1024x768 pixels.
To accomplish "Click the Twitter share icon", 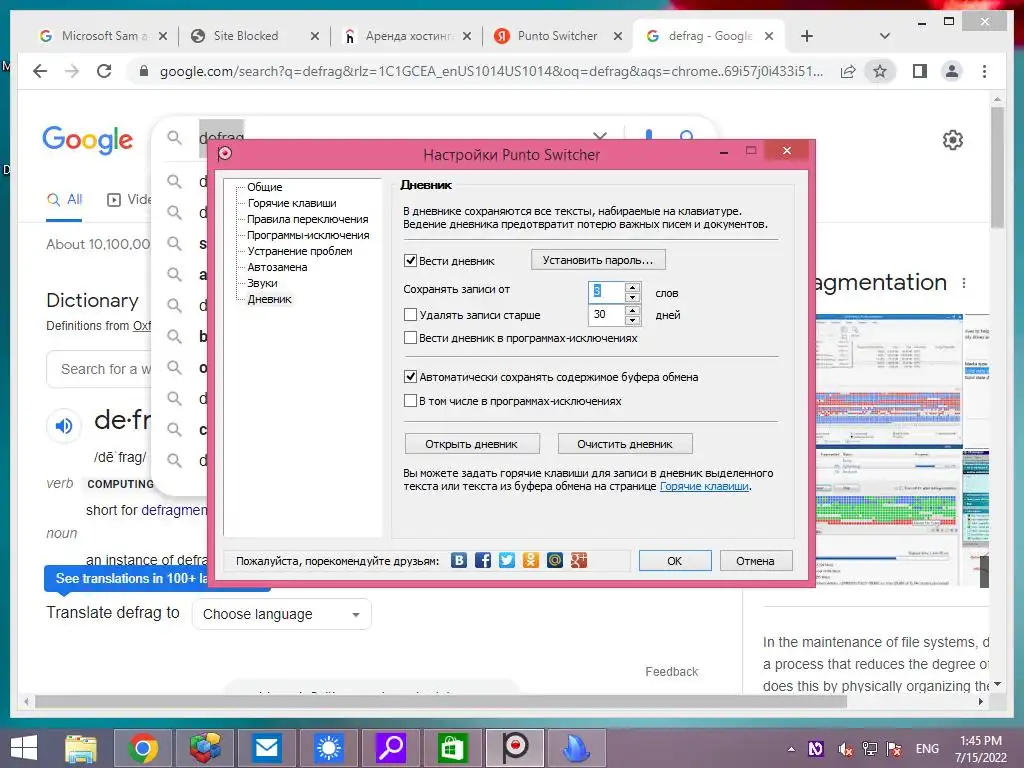I will click(507, 560).
